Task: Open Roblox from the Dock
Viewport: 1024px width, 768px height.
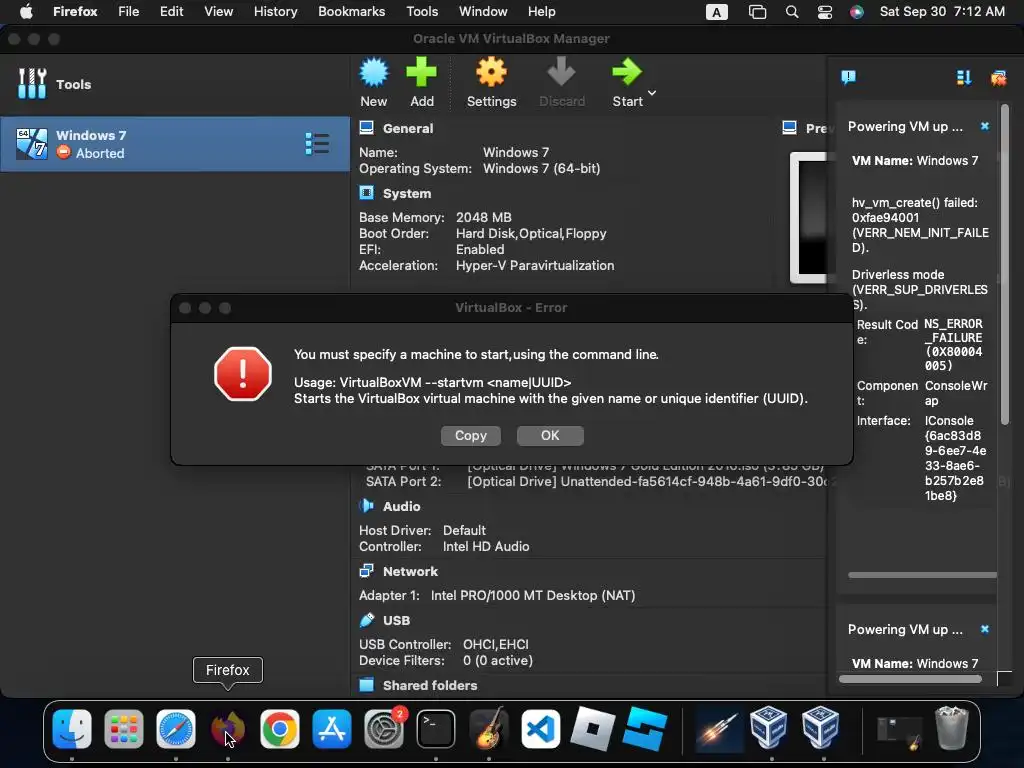Action: pos(592,728)
